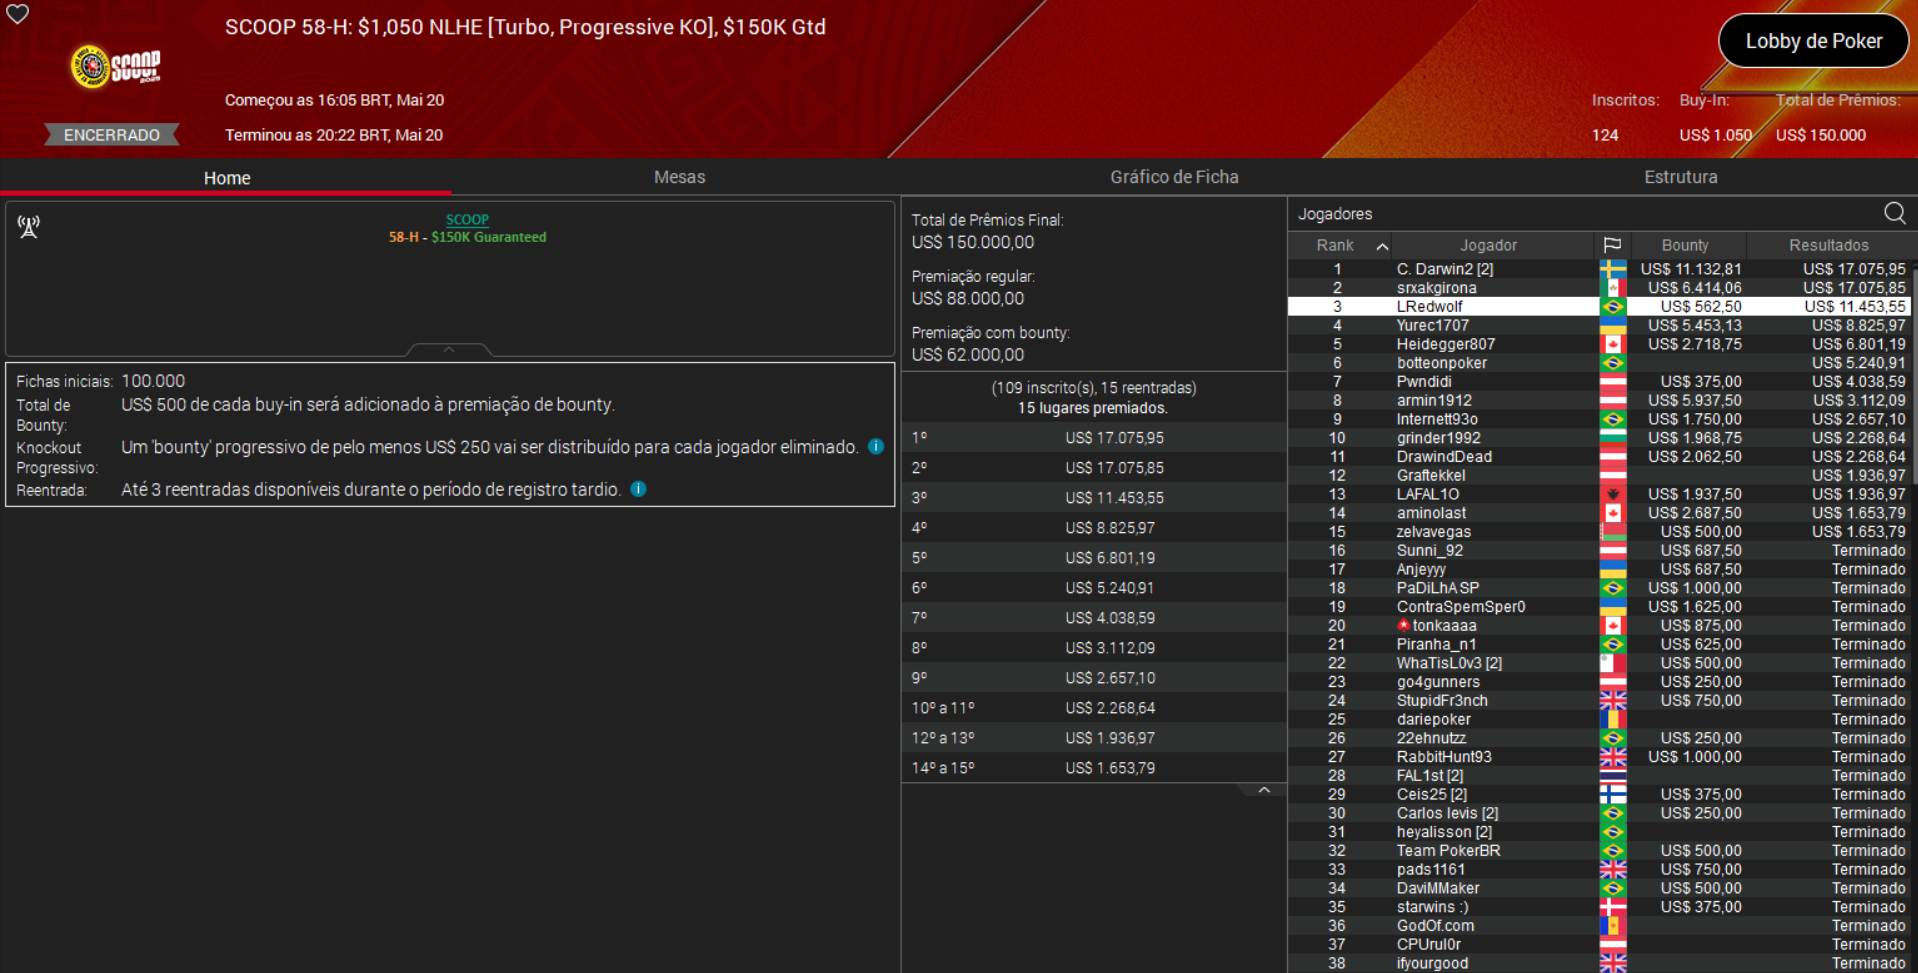The image size is (1918, 973).
Task: Sort players by Rank column
Action: 1341,245
